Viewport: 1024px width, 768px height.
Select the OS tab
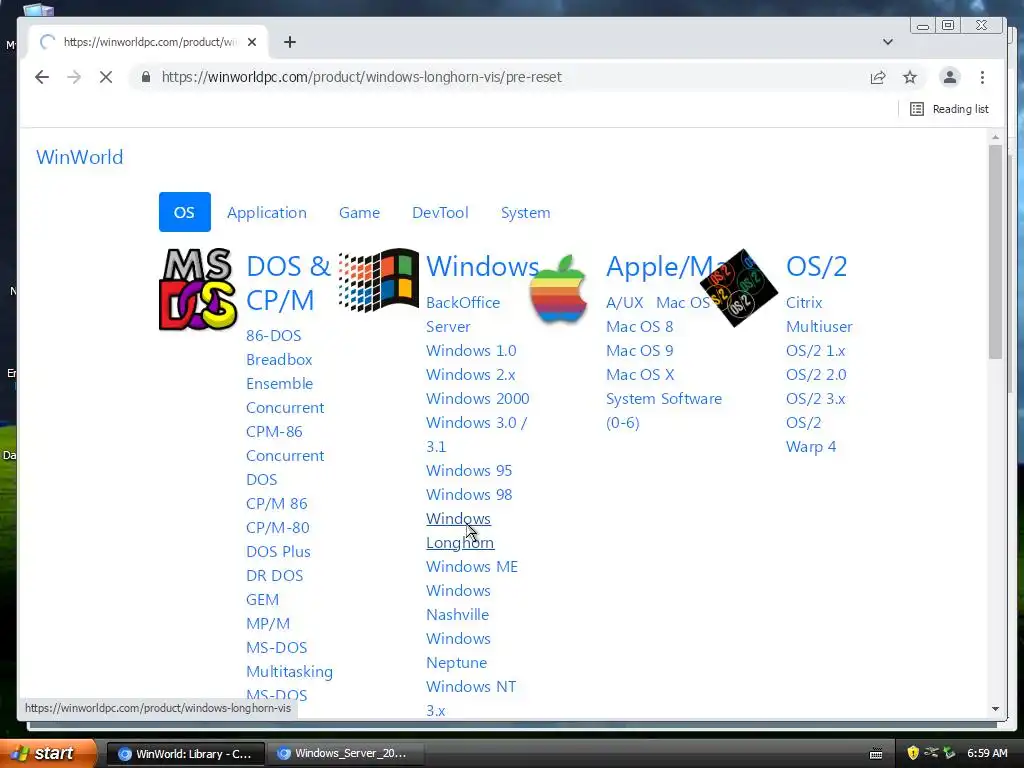pyautogui.click(x=185, y=212)
